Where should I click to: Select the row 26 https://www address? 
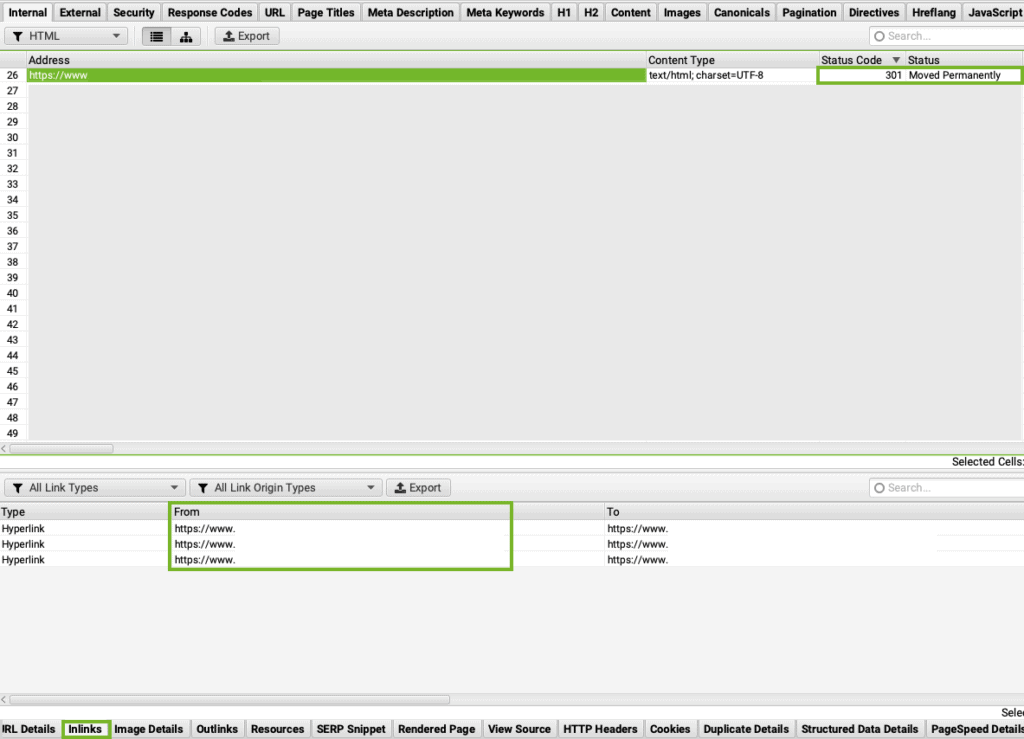coord(336,75)
